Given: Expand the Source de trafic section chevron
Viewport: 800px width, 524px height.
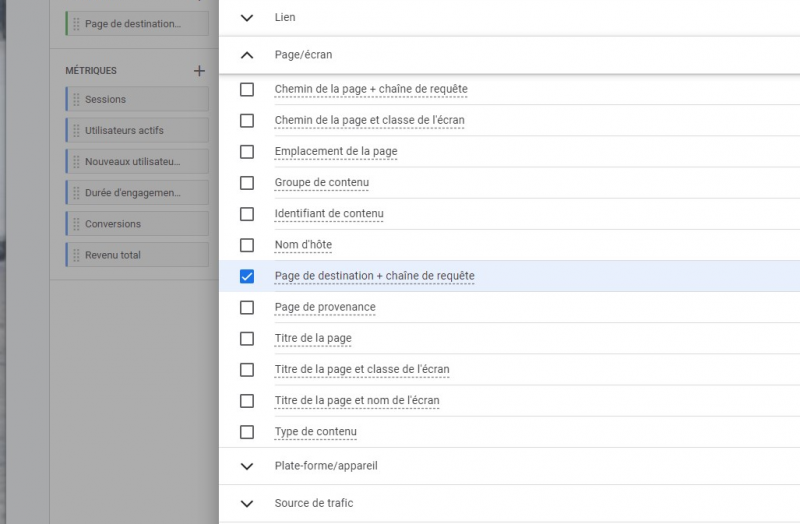Looking at the screenshot, I should 247,503.
